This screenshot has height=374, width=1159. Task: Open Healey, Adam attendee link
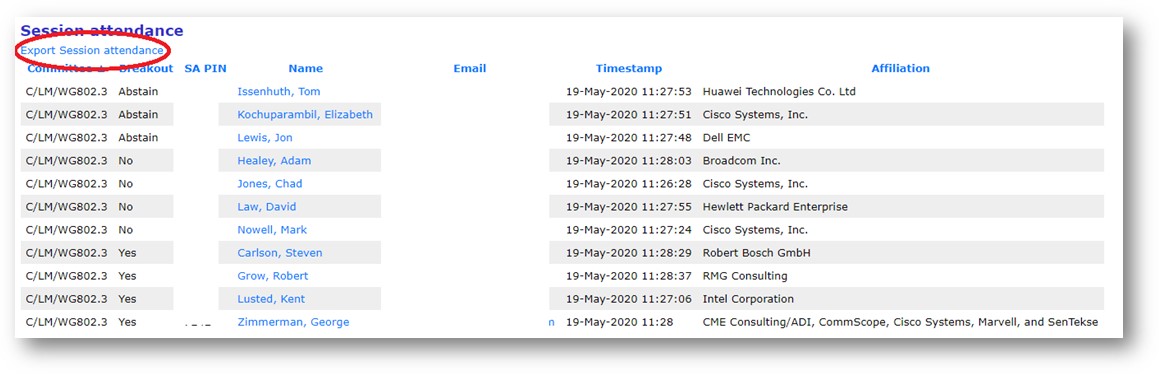click(x=274, y=160)
